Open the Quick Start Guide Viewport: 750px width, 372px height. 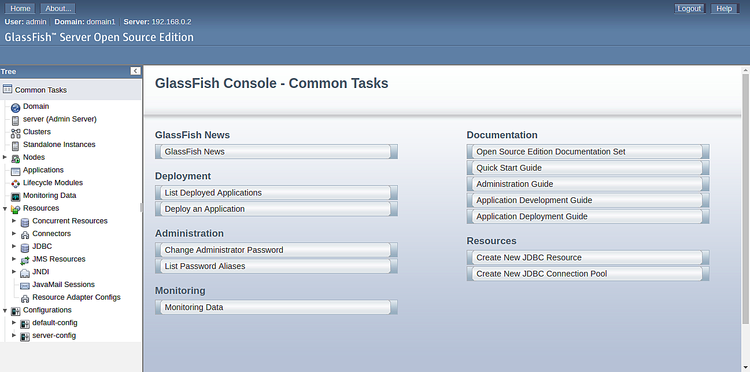coord(588,168)
